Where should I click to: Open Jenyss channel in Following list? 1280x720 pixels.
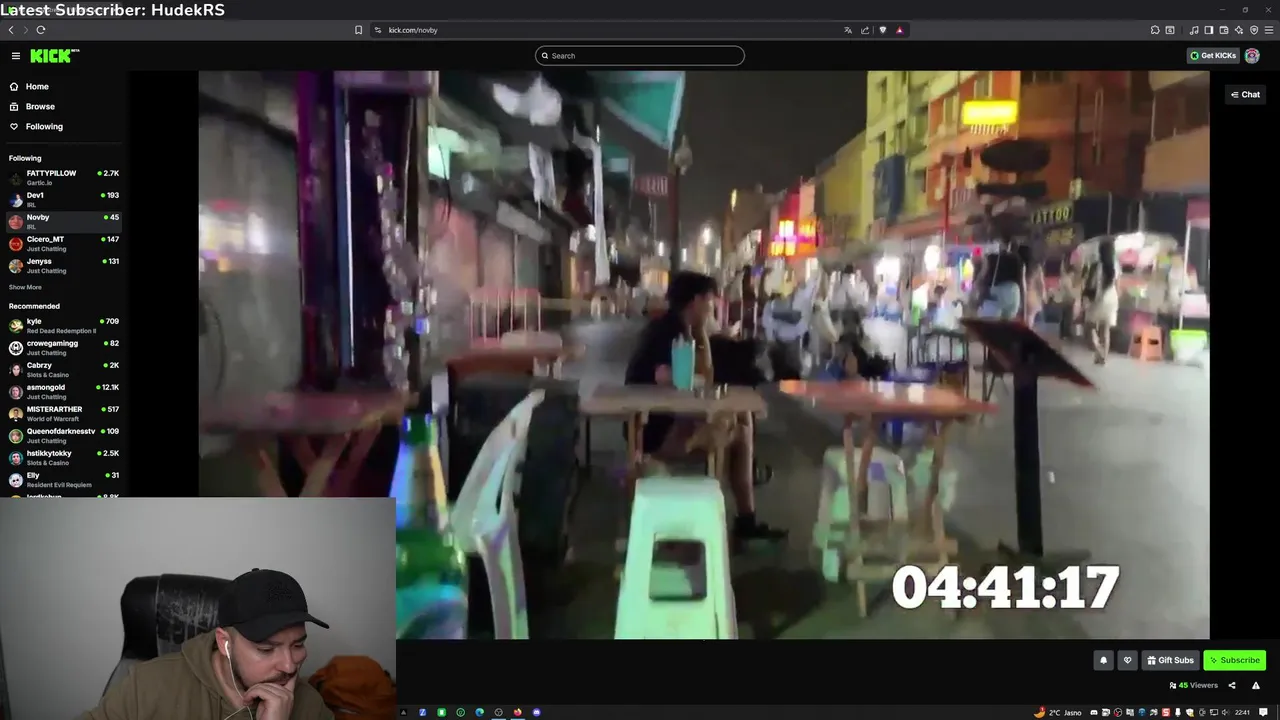coord(64,265)
